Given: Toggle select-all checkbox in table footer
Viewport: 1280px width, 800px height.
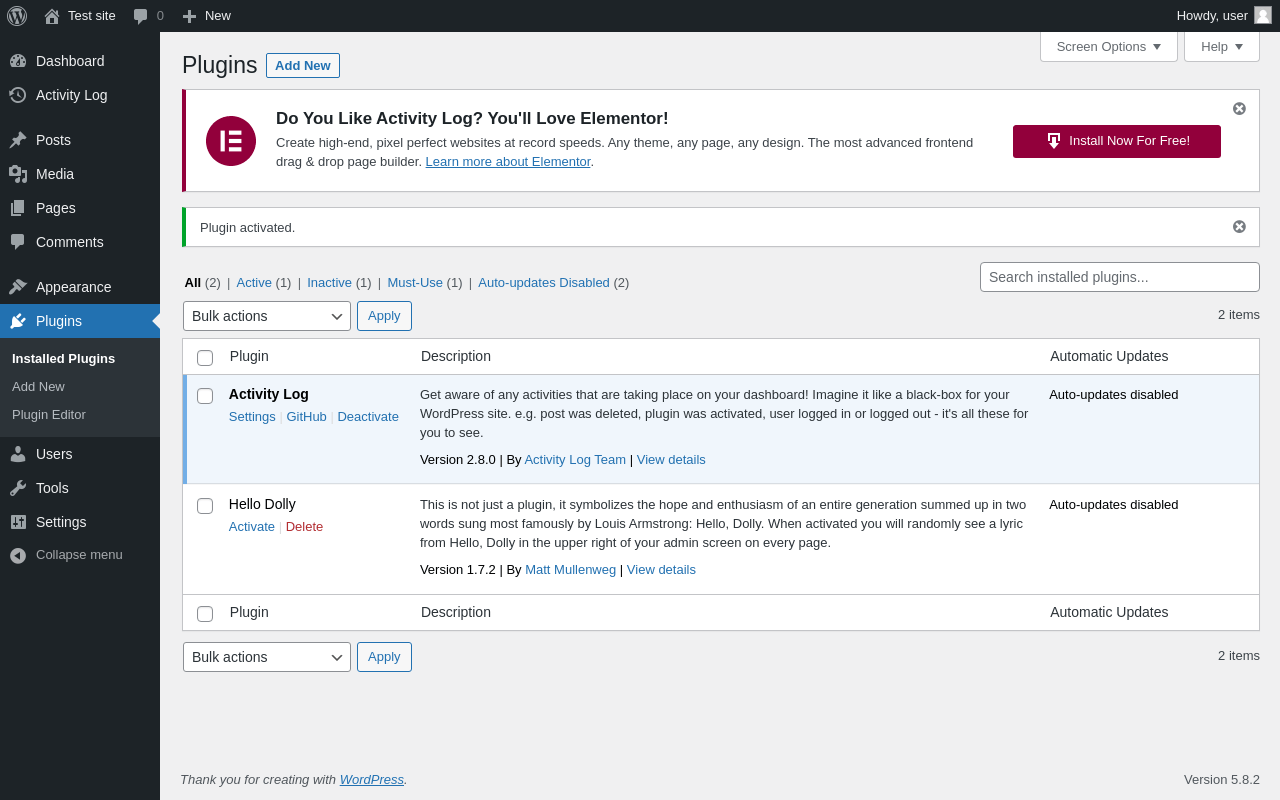Looking at the screenshot, I should pos(205,614).
